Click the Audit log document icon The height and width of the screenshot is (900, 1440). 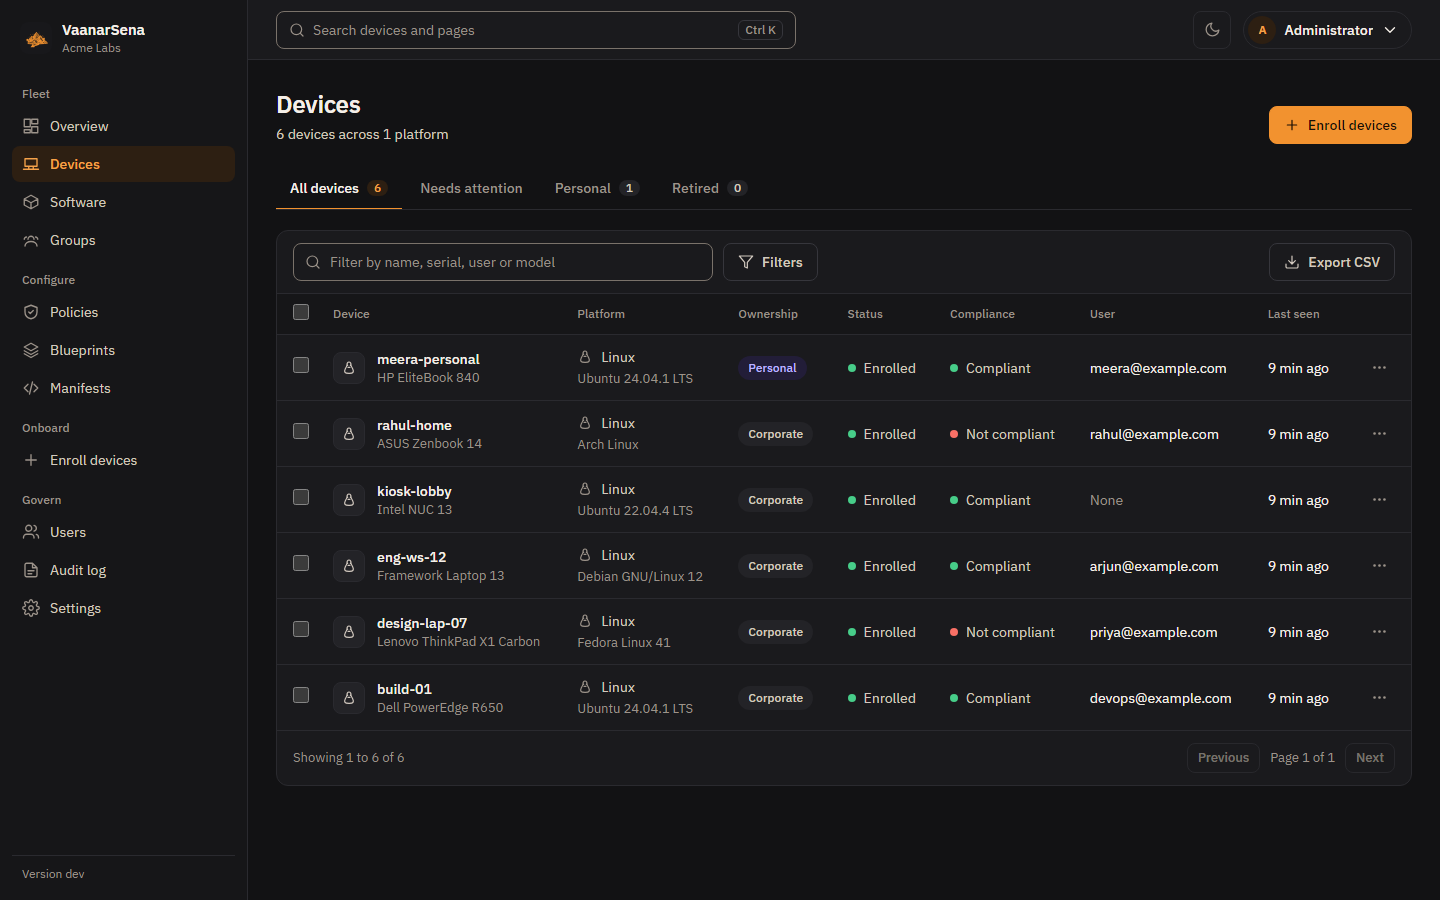click(31, 570)
